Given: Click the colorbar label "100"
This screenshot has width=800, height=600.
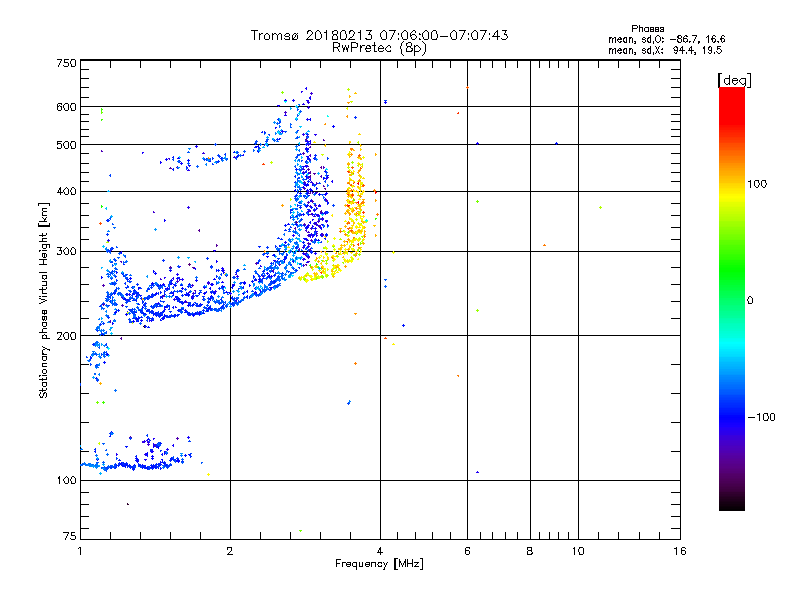Looking at the screenshot, I should (x=757, y=184).
